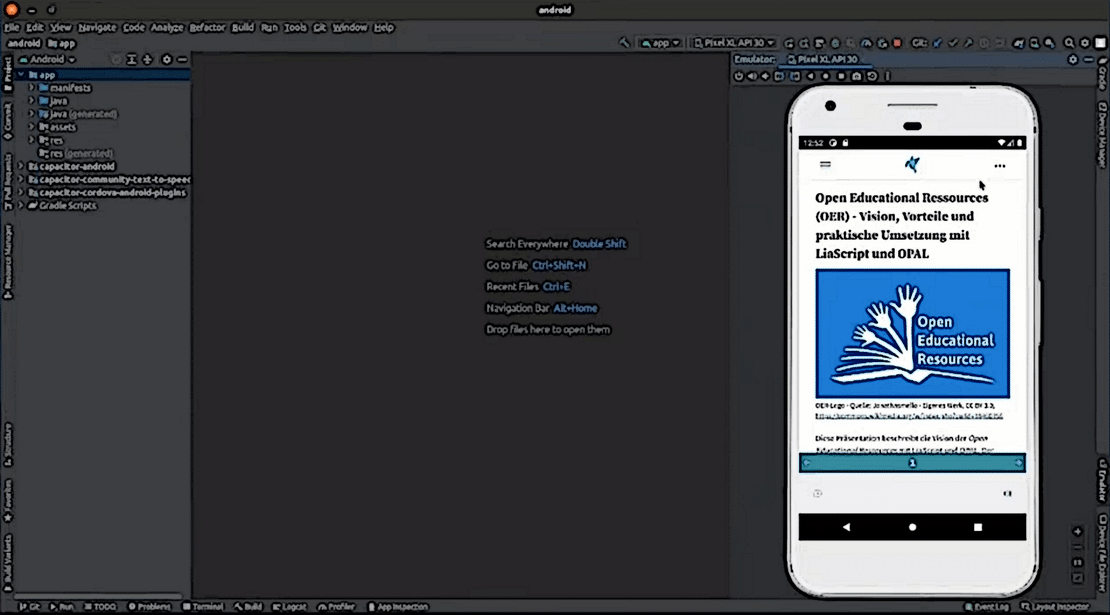The height and width of the screenshot is (615, 1110).
Task: Open three-dot options in LiaScript app
Action: pos(999,166)
